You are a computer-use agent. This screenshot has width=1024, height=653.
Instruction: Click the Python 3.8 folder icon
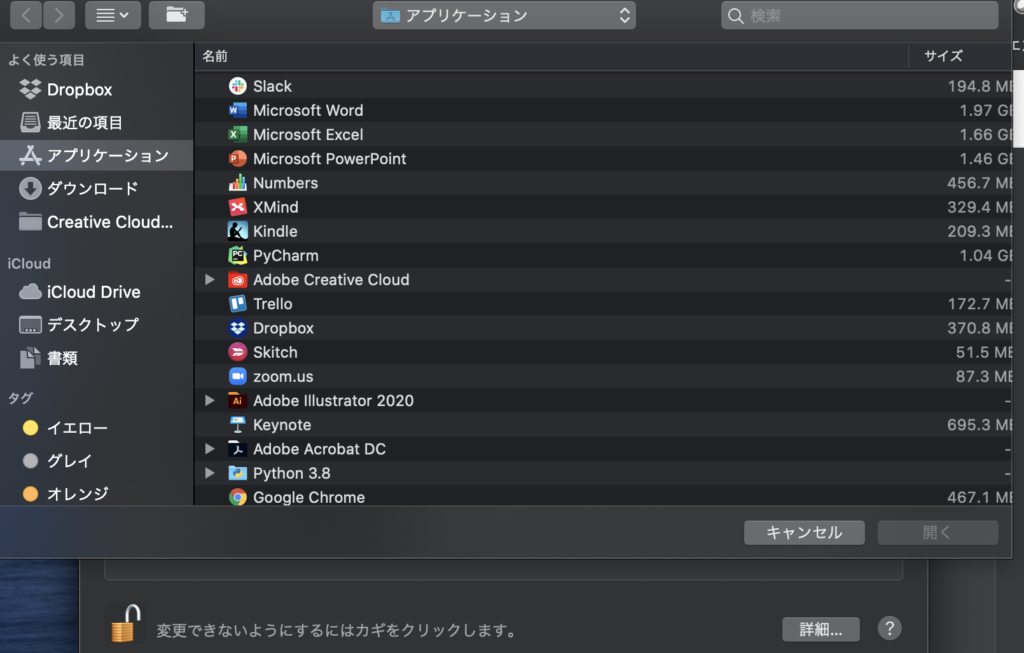click(237, 473)
